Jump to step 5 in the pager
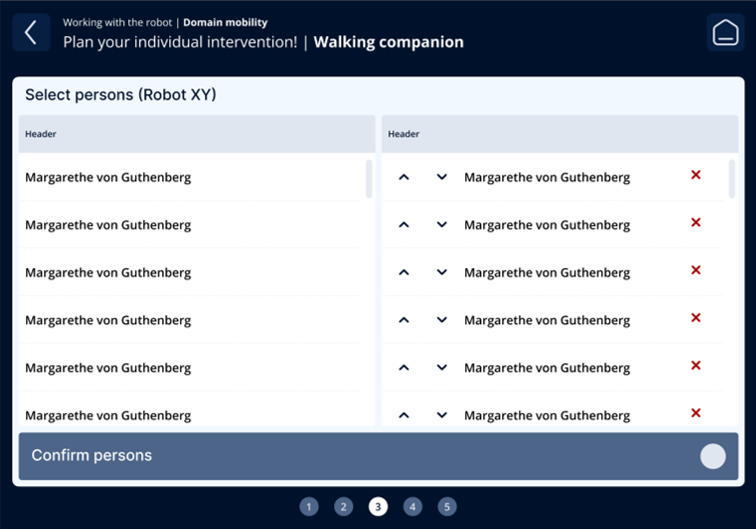Viewport: 756px width, 529px height. [447, 507]
